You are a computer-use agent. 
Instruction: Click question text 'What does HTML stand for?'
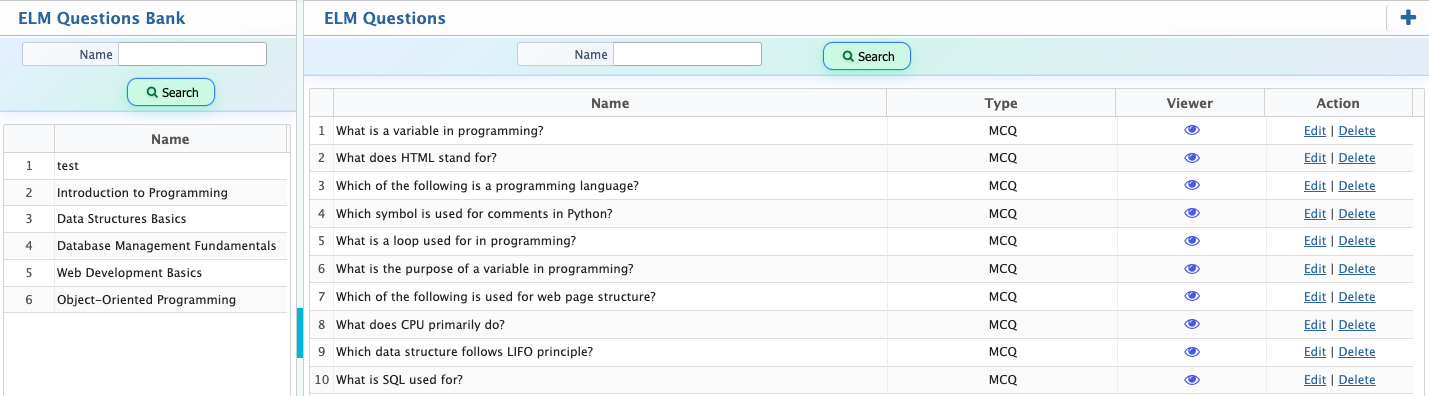click(x=416, y=158)
